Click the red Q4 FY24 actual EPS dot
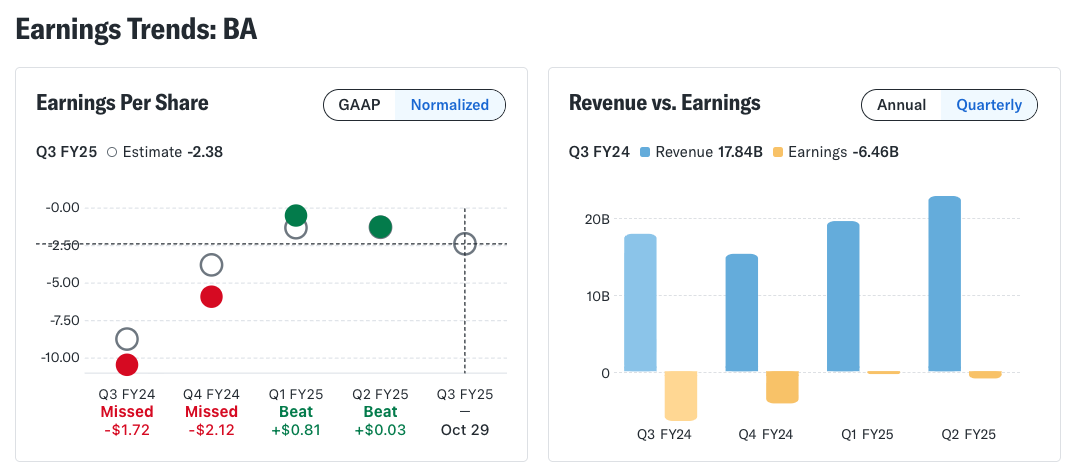The image size is (1075, 473). click(x=211, y=297)
